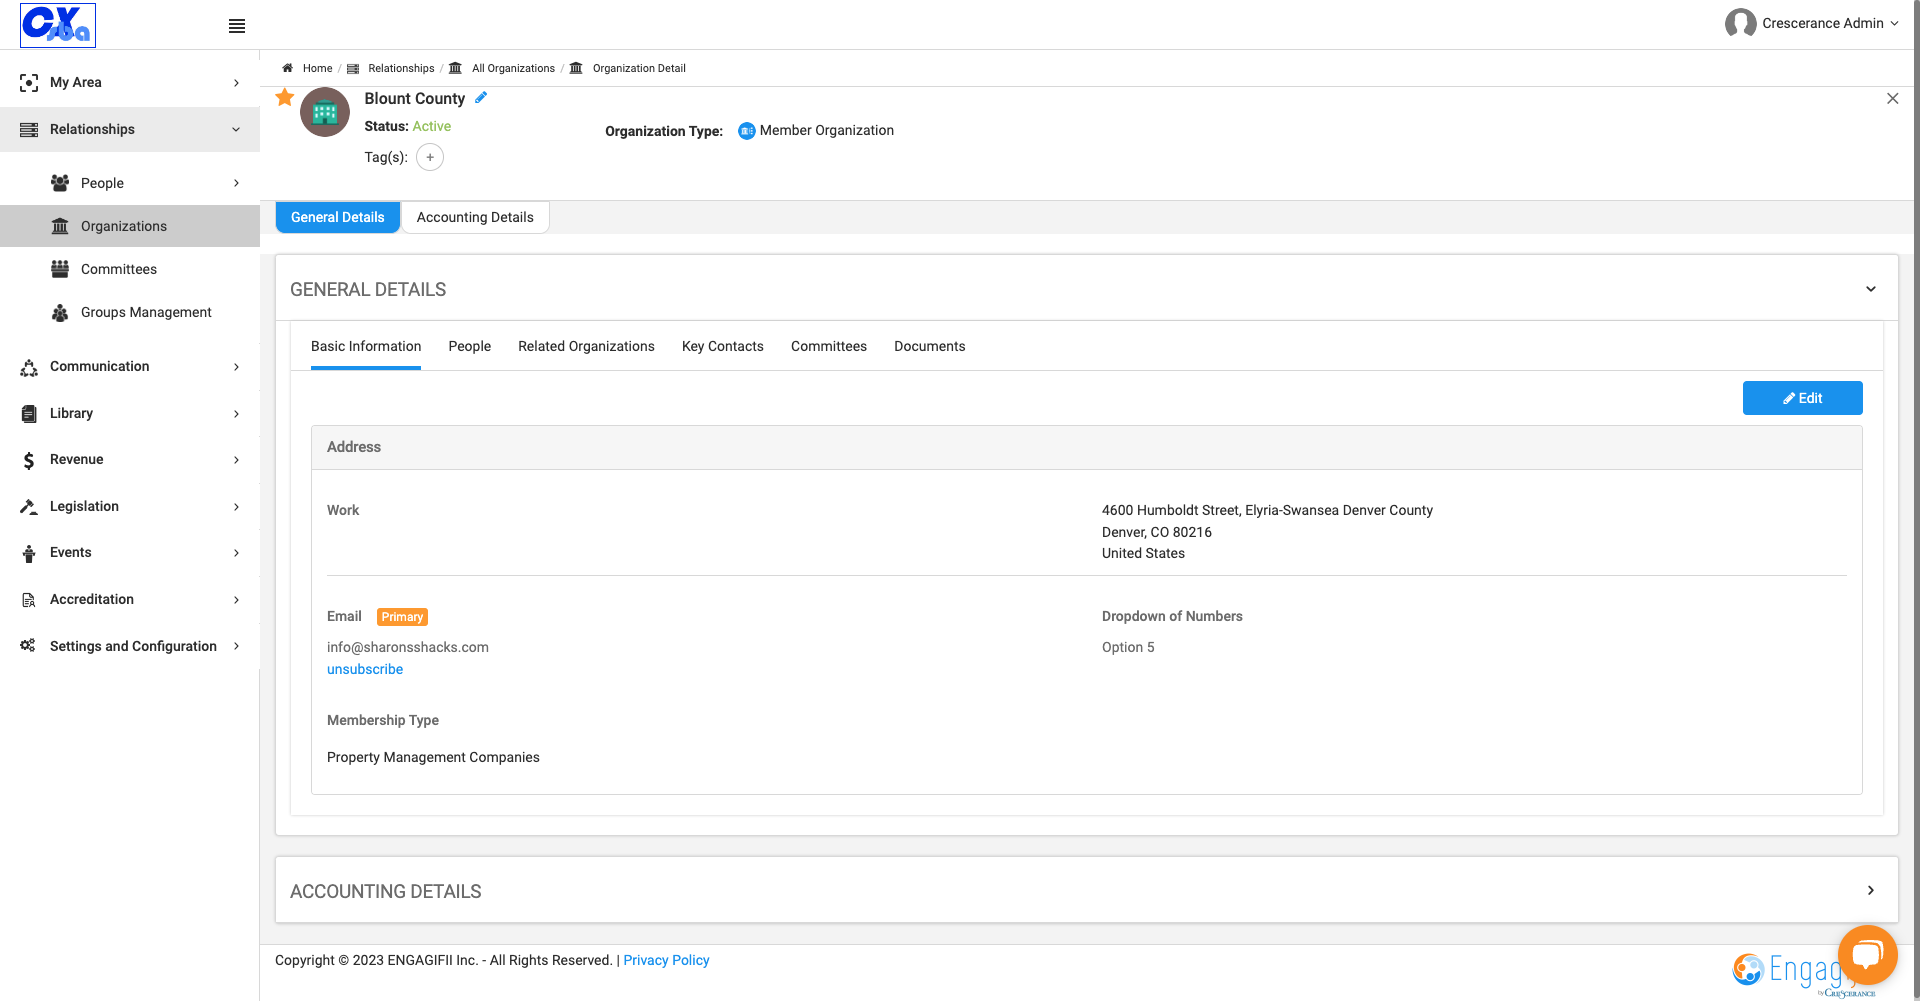
Task: Open Crescerance Admin user dropdown
Action: point(1830,23)
